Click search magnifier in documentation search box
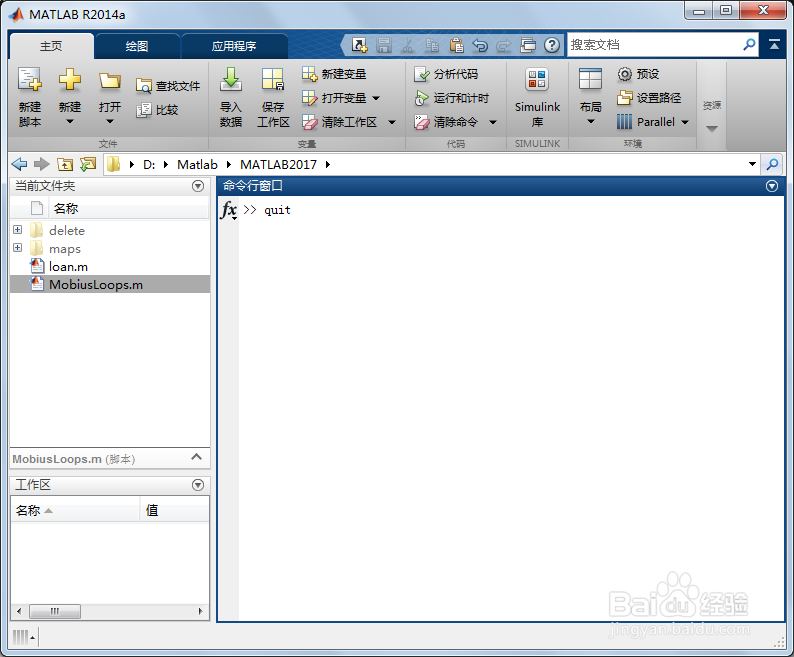Screen dimensions: 794x657 click(x=749, y=45)
